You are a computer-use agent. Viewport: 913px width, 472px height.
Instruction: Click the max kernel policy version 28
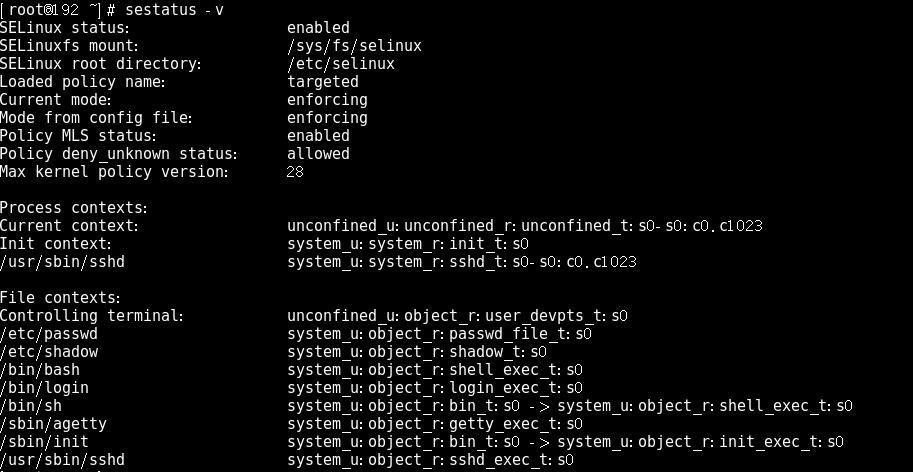[295, 172]
